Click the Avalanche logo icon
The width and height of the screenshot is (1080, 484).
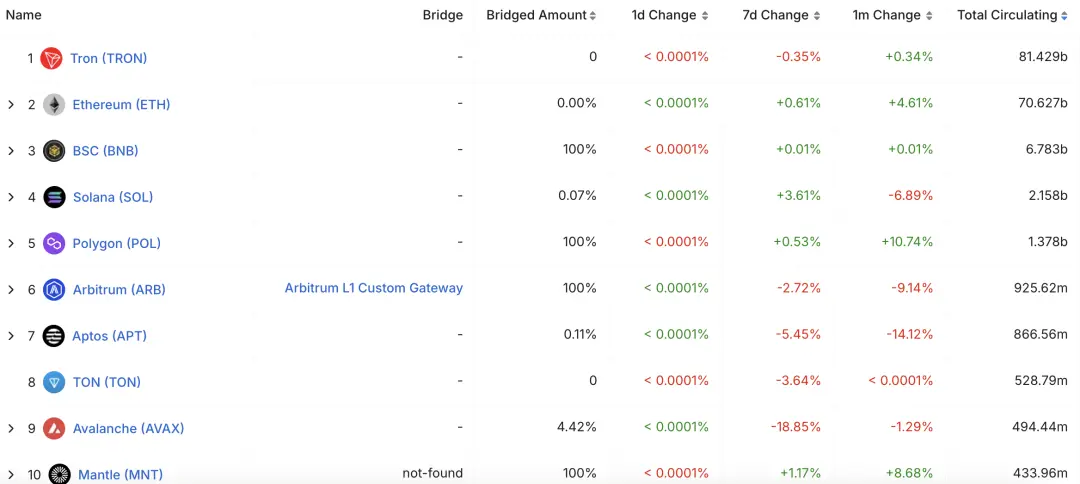point(54,428)
